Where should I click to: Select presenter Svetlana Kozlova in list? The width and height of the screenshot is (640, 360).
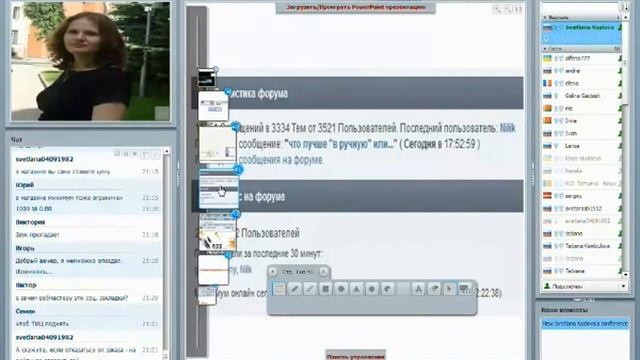pos(582,27)
